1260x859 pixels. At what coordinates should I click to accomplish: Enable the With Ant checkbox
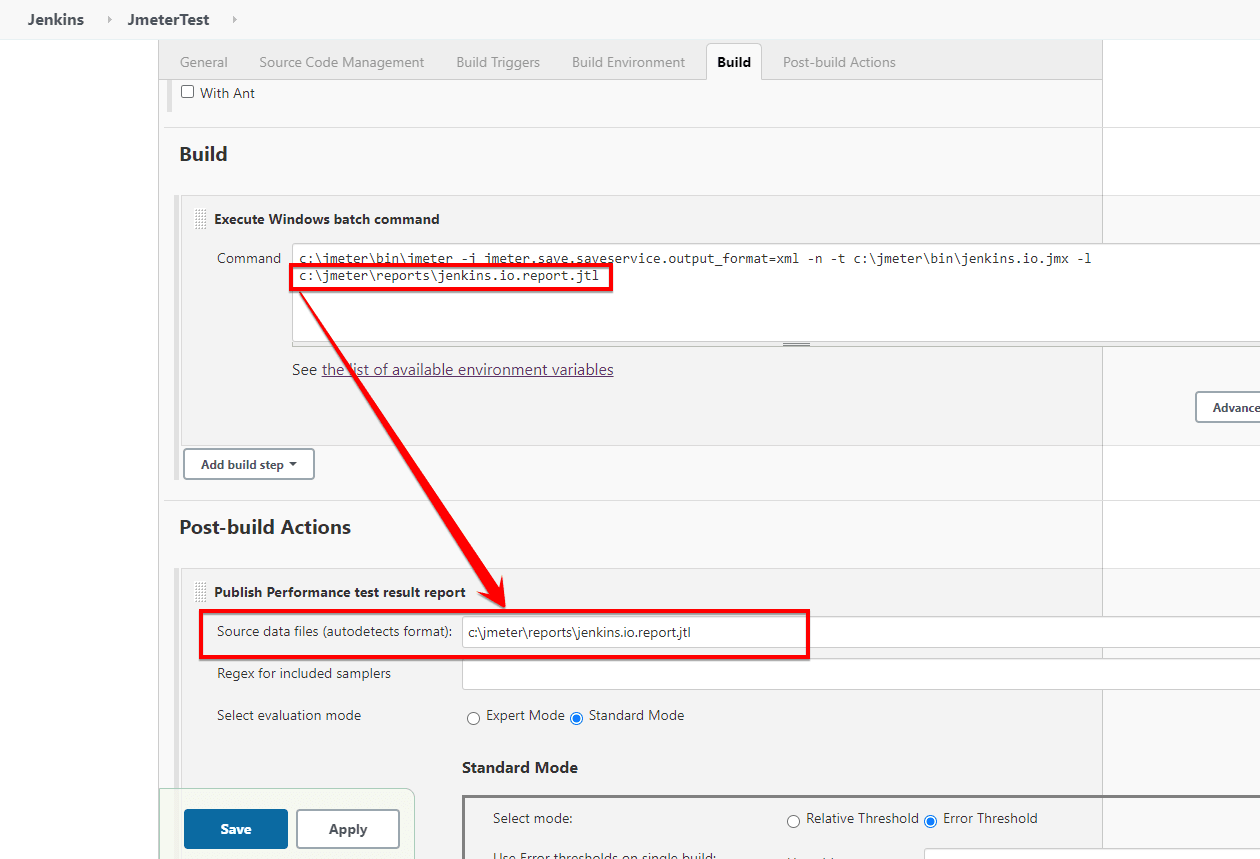187,92
